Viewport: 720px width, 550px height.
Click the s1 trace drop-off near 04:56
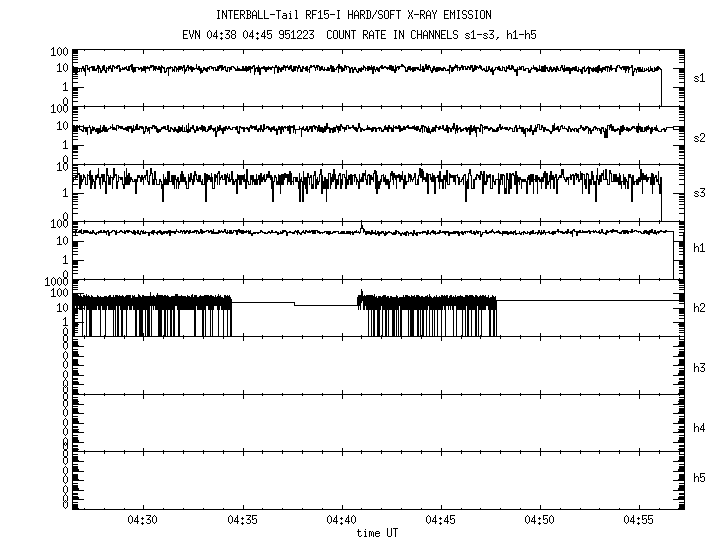661,87
